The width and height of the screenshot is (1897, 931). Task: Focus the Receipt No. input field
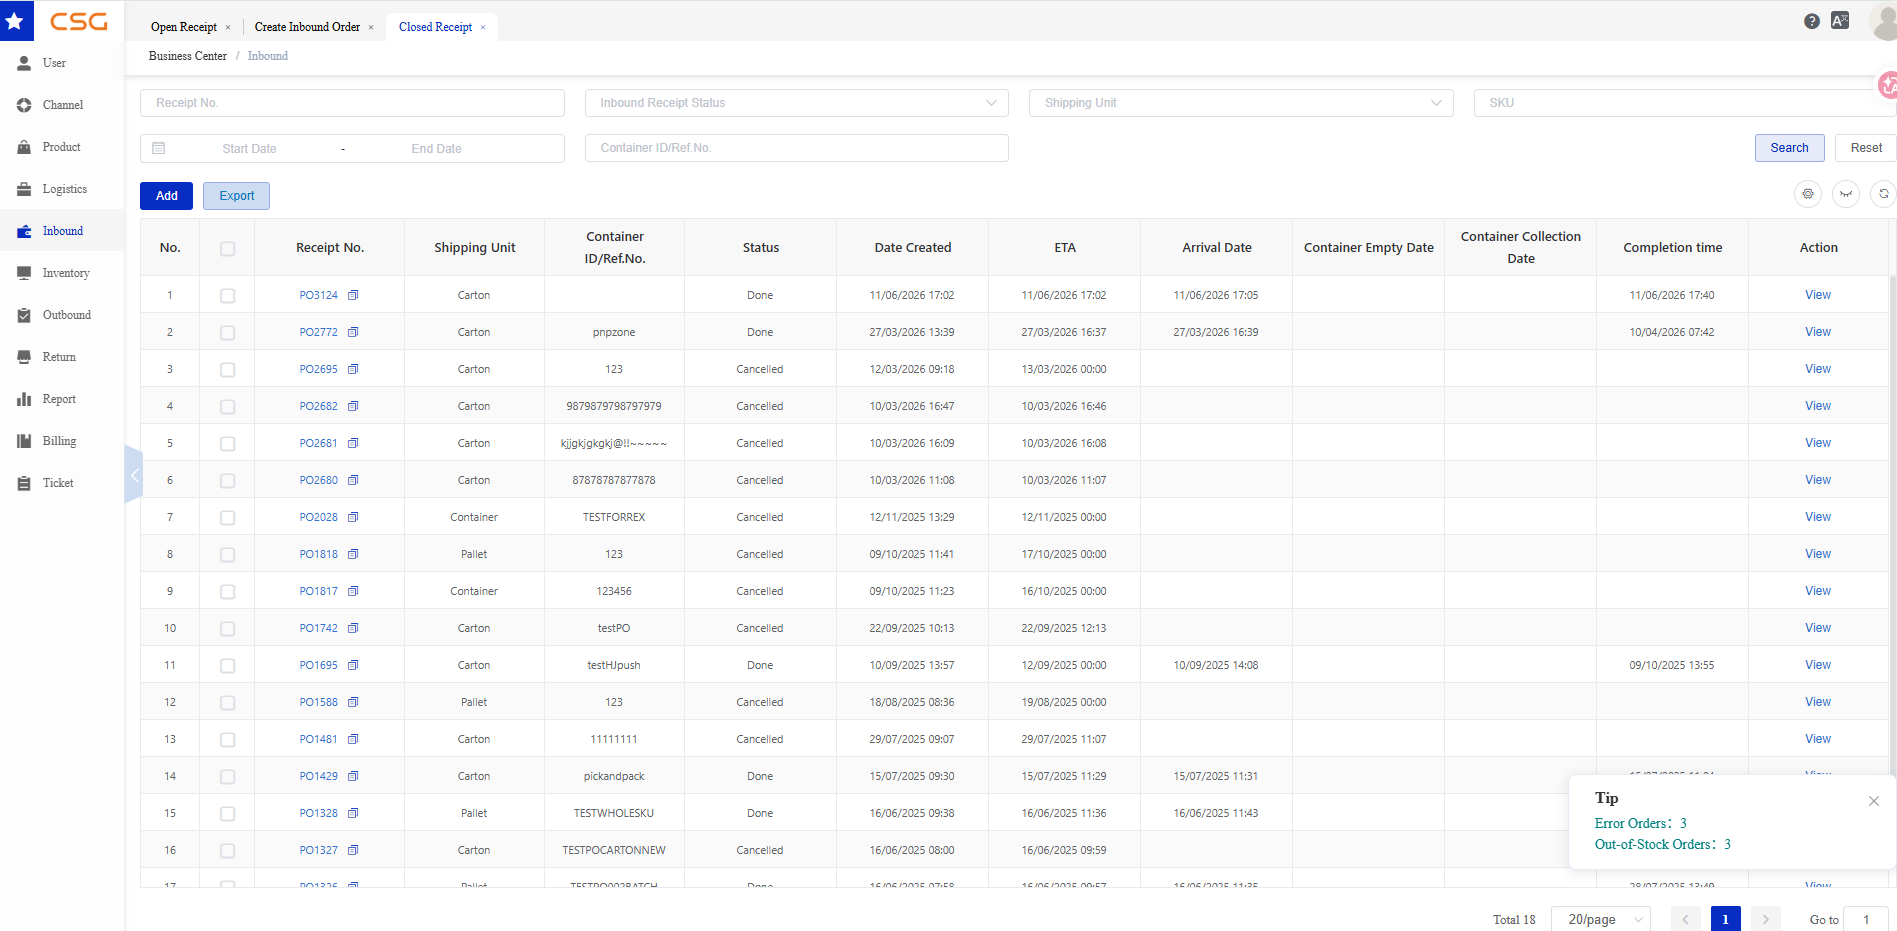pyautogui.click(x=352, y=103)
